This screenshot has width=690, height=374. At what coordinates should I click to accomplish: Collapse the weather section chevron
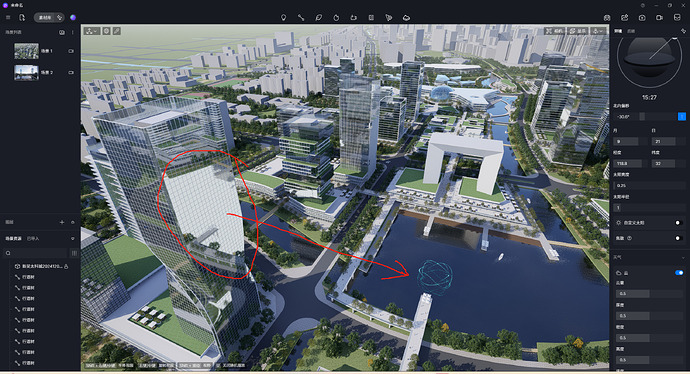(x=683, y=257)
